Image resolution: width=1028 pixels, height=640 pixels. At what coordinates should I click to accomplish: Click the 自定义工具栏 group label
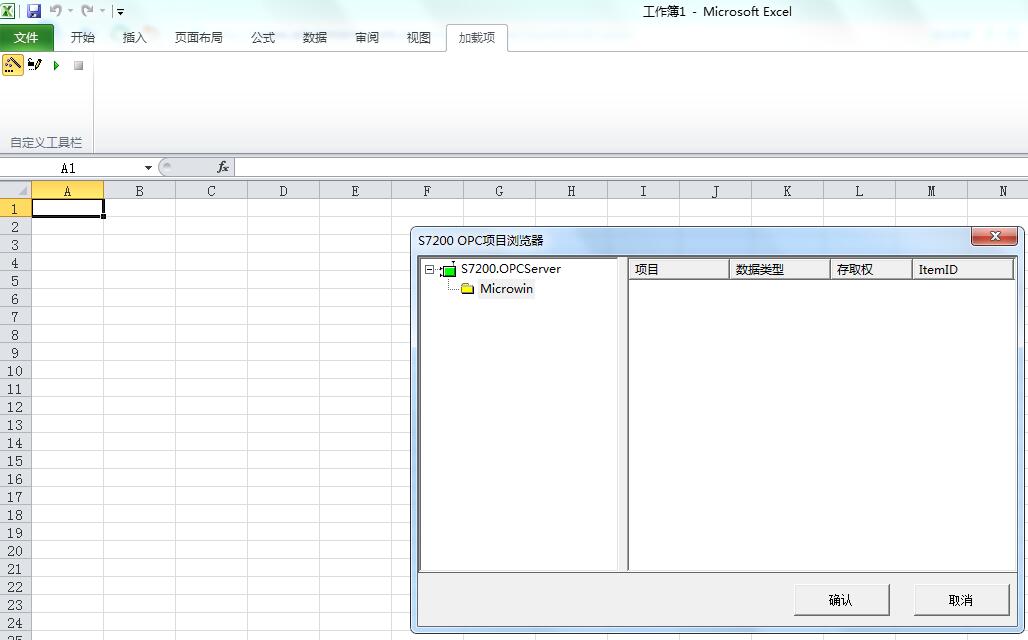click(47, 142)
